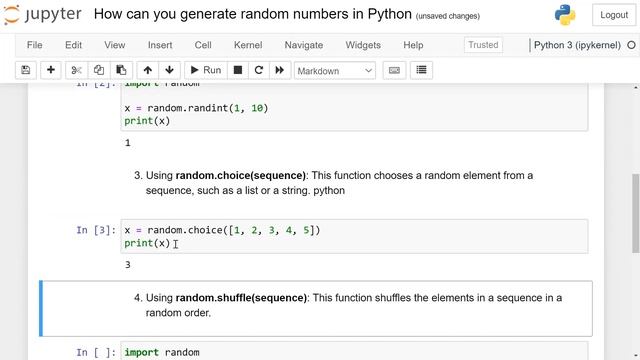The height and width of the screenshot is (360, 640).
Task: Open the View menu
Action: click(x=115, y=45)
